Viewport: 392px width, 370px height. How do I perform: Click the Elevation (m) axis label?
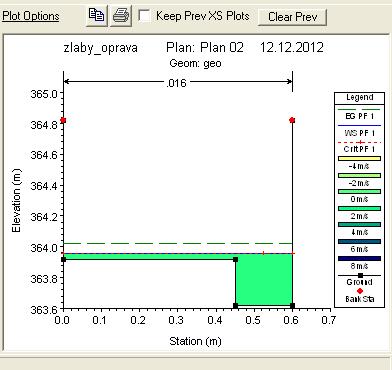coord(16,200)
